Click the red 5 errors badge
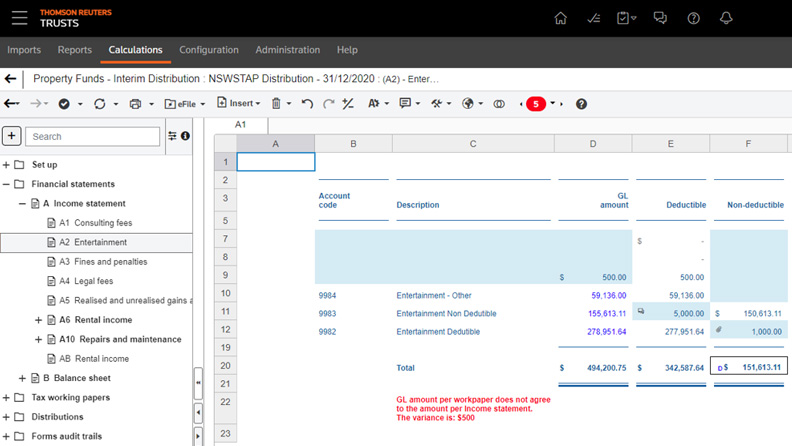The width and height of the screenshot is (792, 446). tap(536, 103)
